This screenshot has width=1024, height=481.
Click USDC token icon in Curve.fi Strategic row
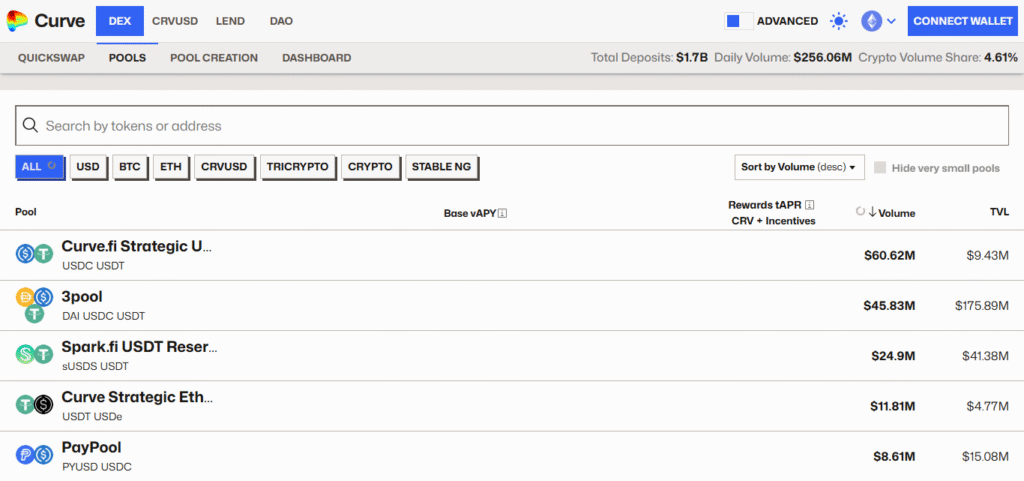25,255
